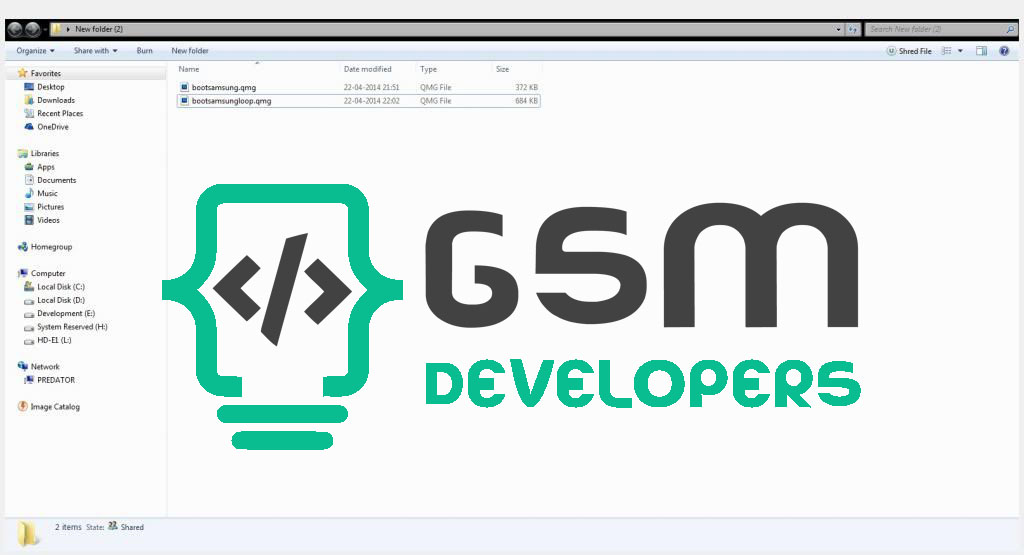Open the Share with menu
The width and height of the screenshot is (1024, 555).
click(x=95, y=50)
